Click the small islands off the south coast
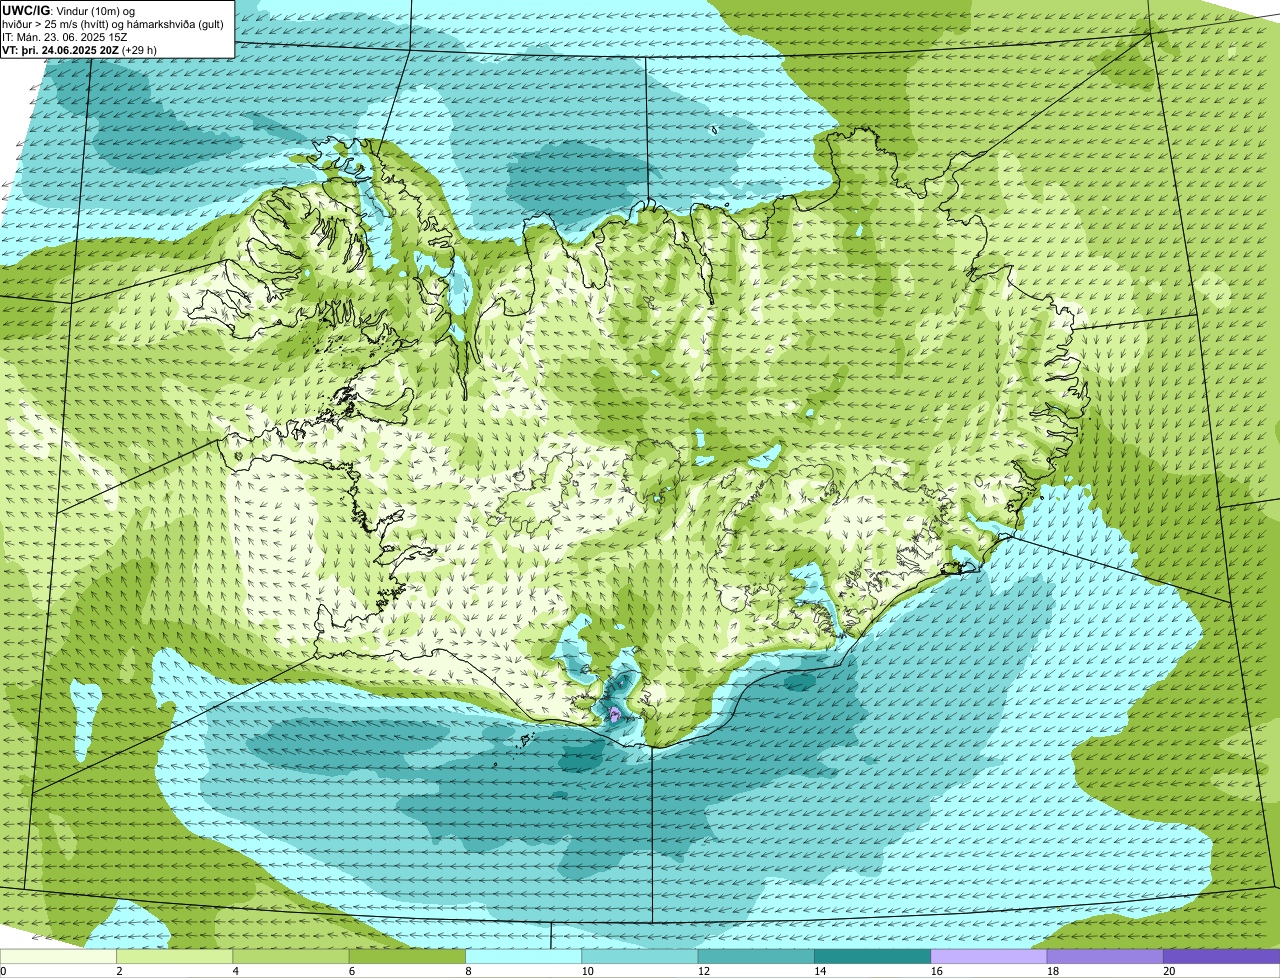Screen dimensions: 1280x978 pyautogui.click(x=523, y=743)
